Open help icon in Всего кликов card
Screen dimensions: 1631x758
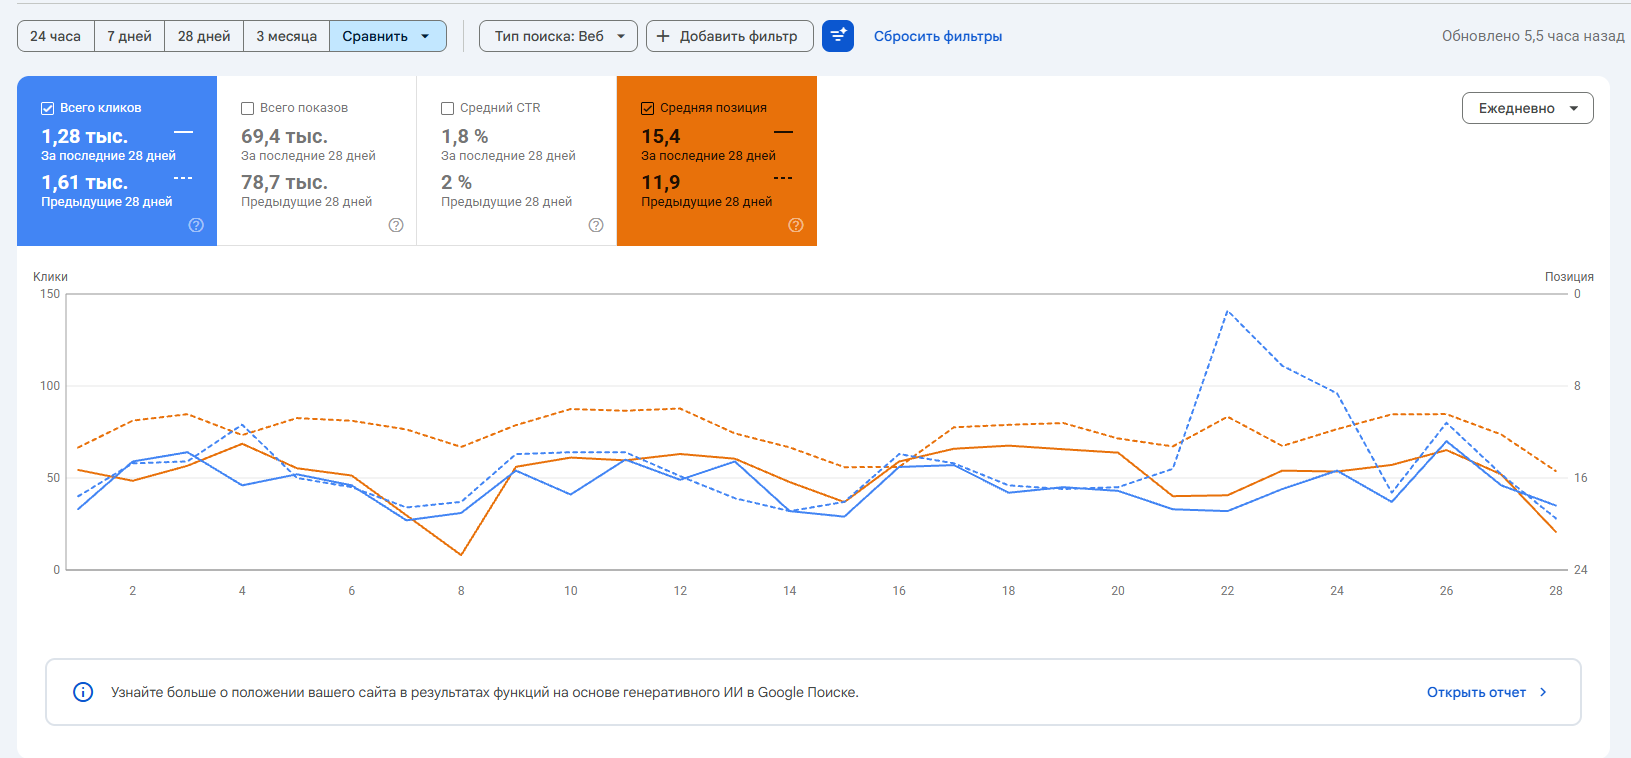pos(196,225)
